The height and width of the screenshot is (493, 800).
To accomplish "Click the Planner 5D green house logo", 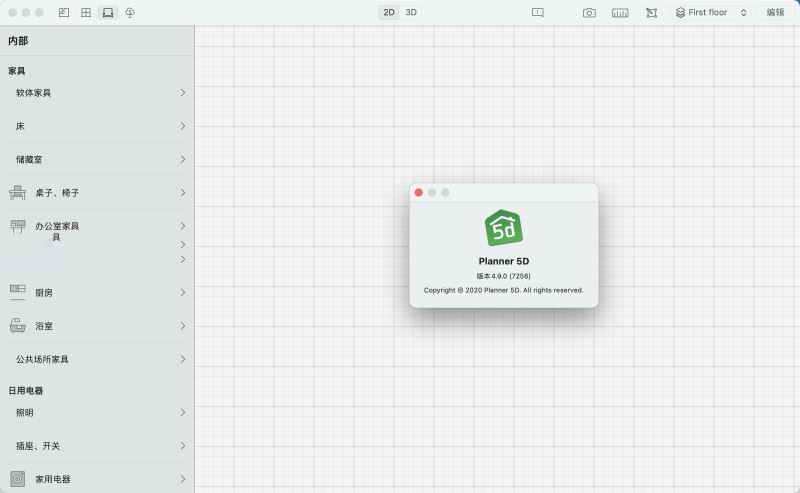I will tap(504, 228).
